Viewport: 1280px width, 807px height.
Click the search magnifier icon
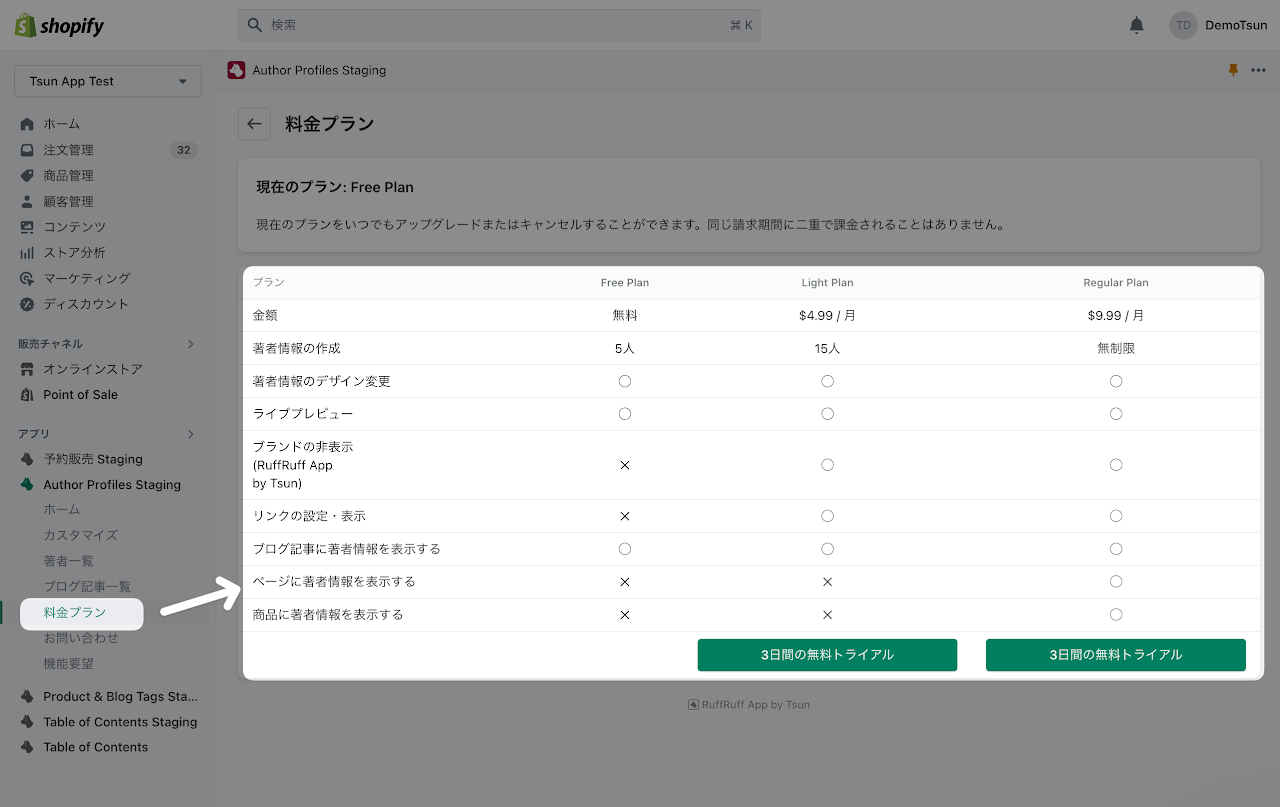click(255, 25)
